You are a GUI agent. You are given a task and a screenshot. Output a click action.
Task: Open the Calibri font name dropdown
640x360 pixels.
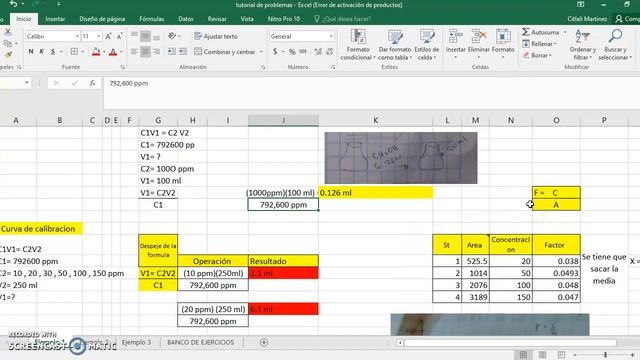[77, 36]
